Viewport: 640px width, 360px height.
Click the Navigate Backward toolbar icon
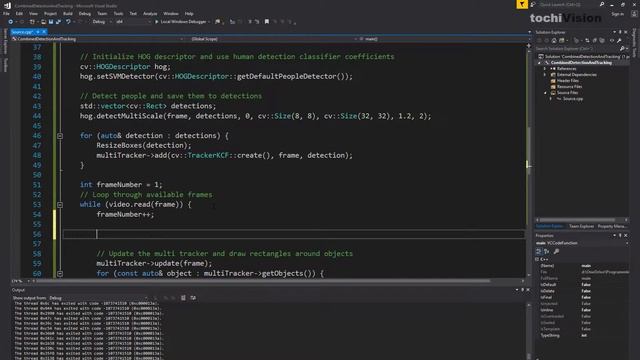tap(11, 22)
